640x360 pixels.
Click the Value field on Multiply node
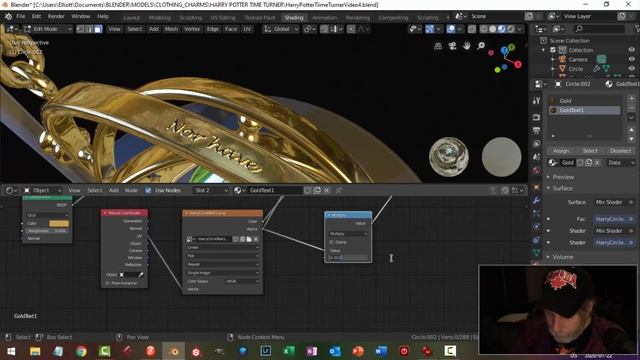(348, 258)
